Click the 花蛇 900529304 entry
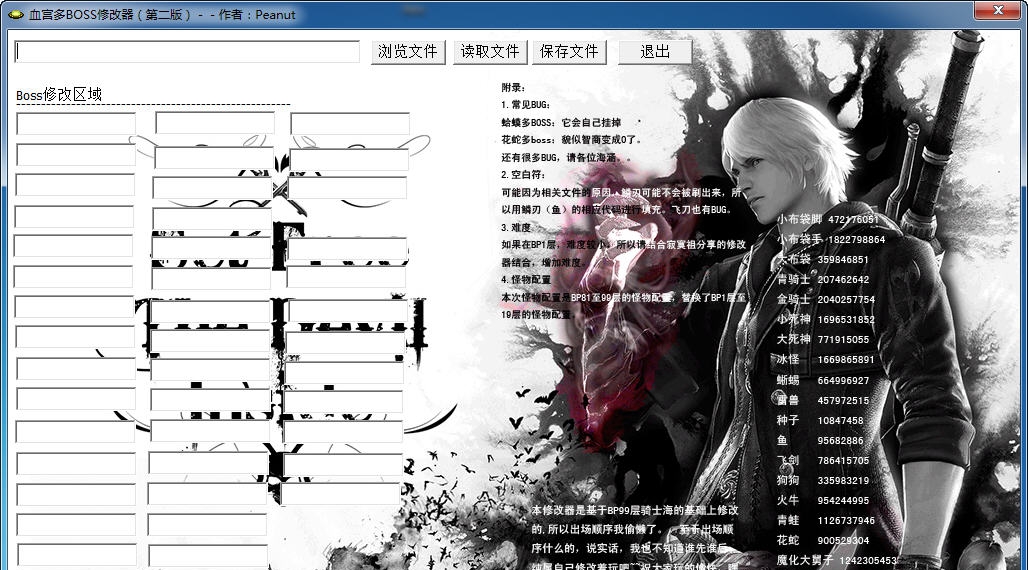This screenshot has width=1028, height=570. (x=823, y=540)
